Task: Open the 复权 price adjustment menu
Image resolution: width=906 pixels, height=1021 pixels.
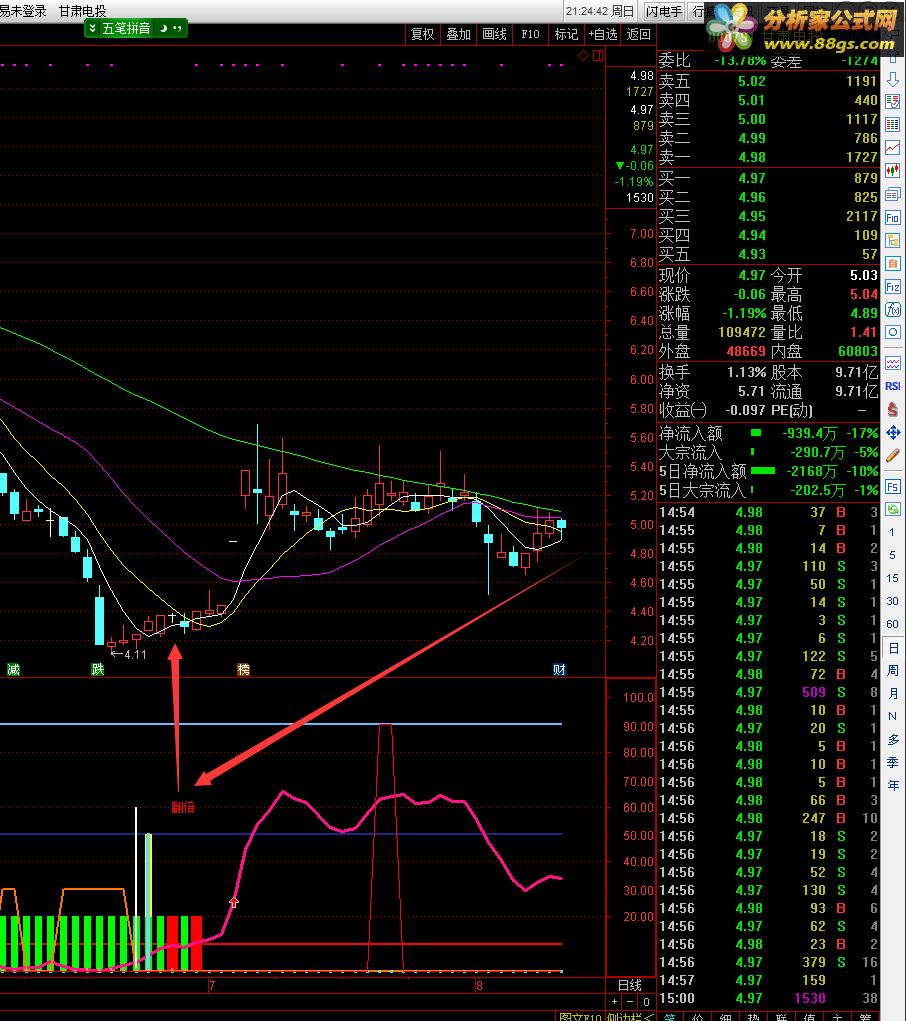Action: pos(422,35)
